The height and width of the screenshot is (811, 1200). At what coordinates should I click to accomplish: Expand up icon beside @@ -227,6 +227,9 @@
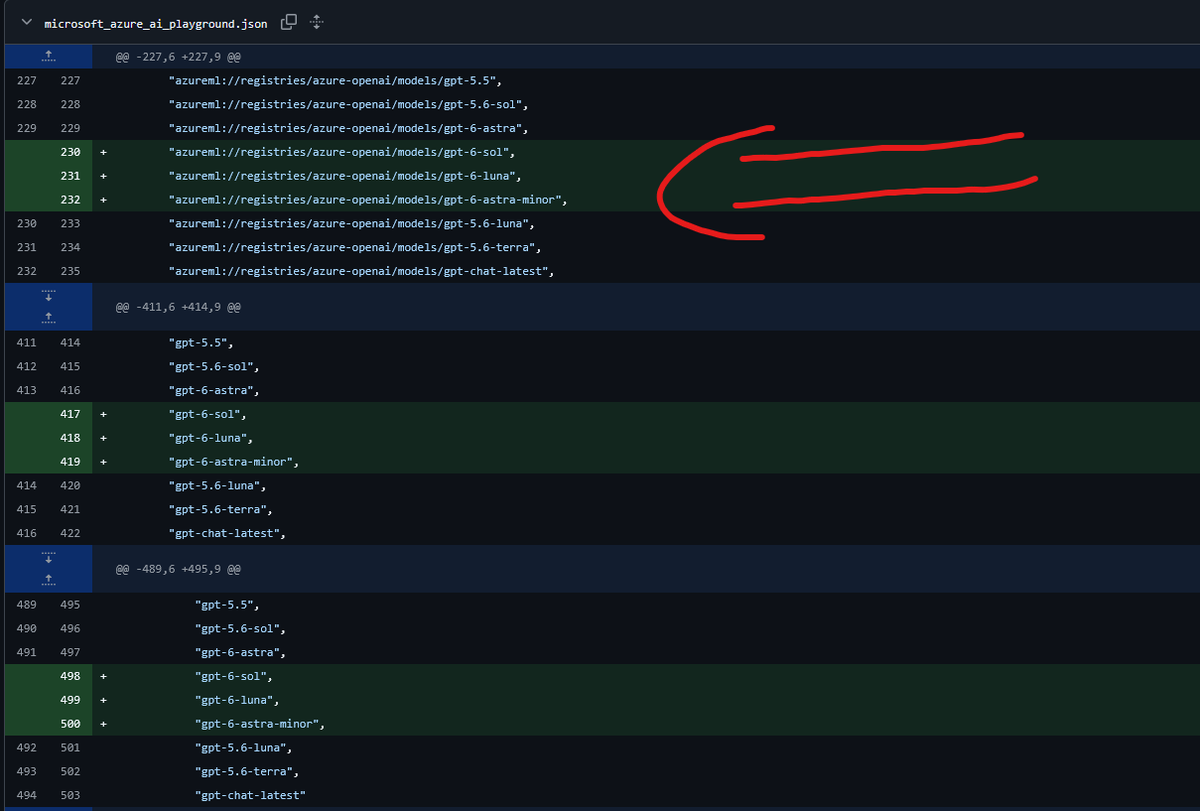coord(48,57)
